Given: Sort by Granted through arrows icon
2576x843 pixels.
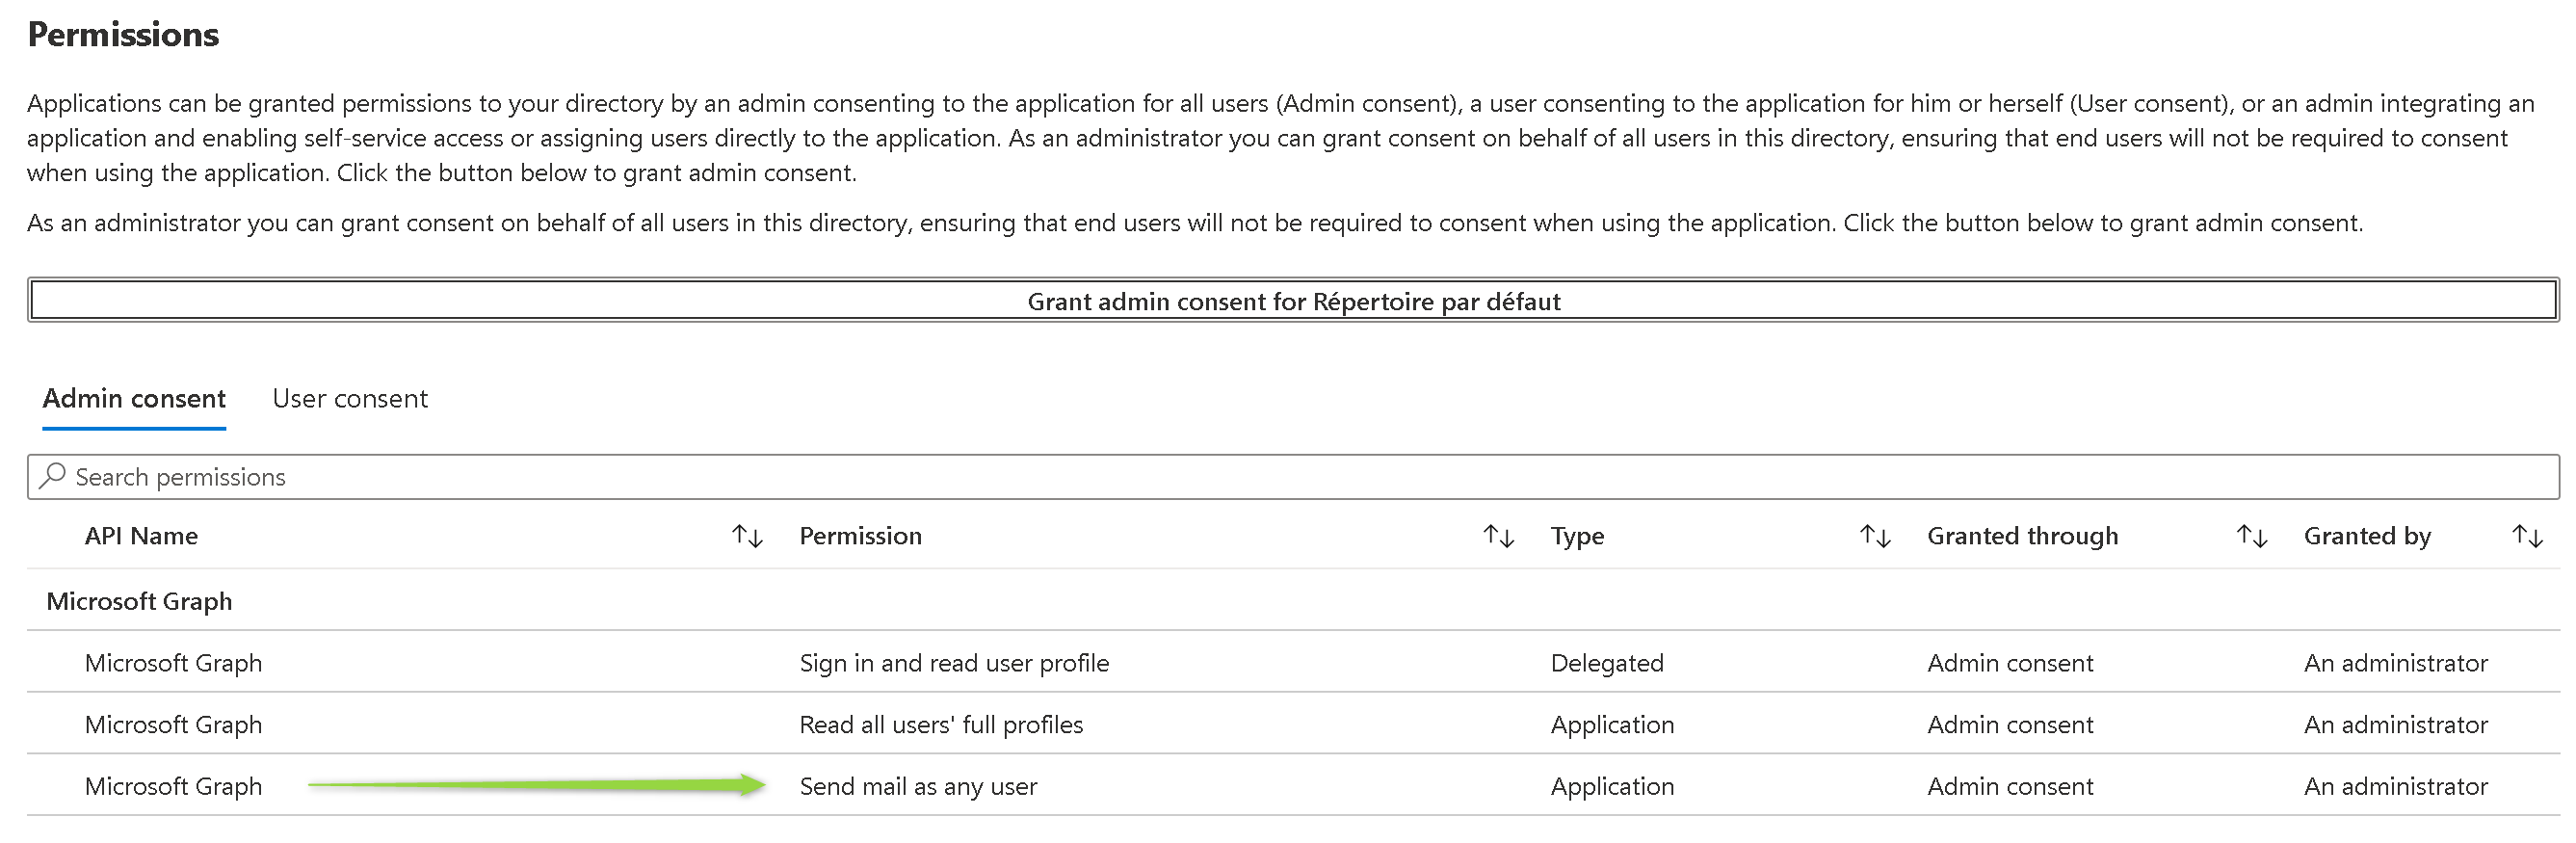Looking at the screenshot, I should pyautogui.click(x=2252, y=536).
